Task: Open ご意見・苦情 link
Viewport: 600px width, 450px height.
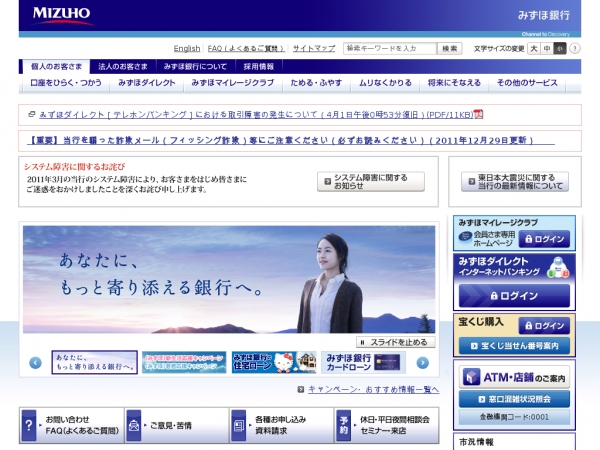Action: tap(170, 426)
